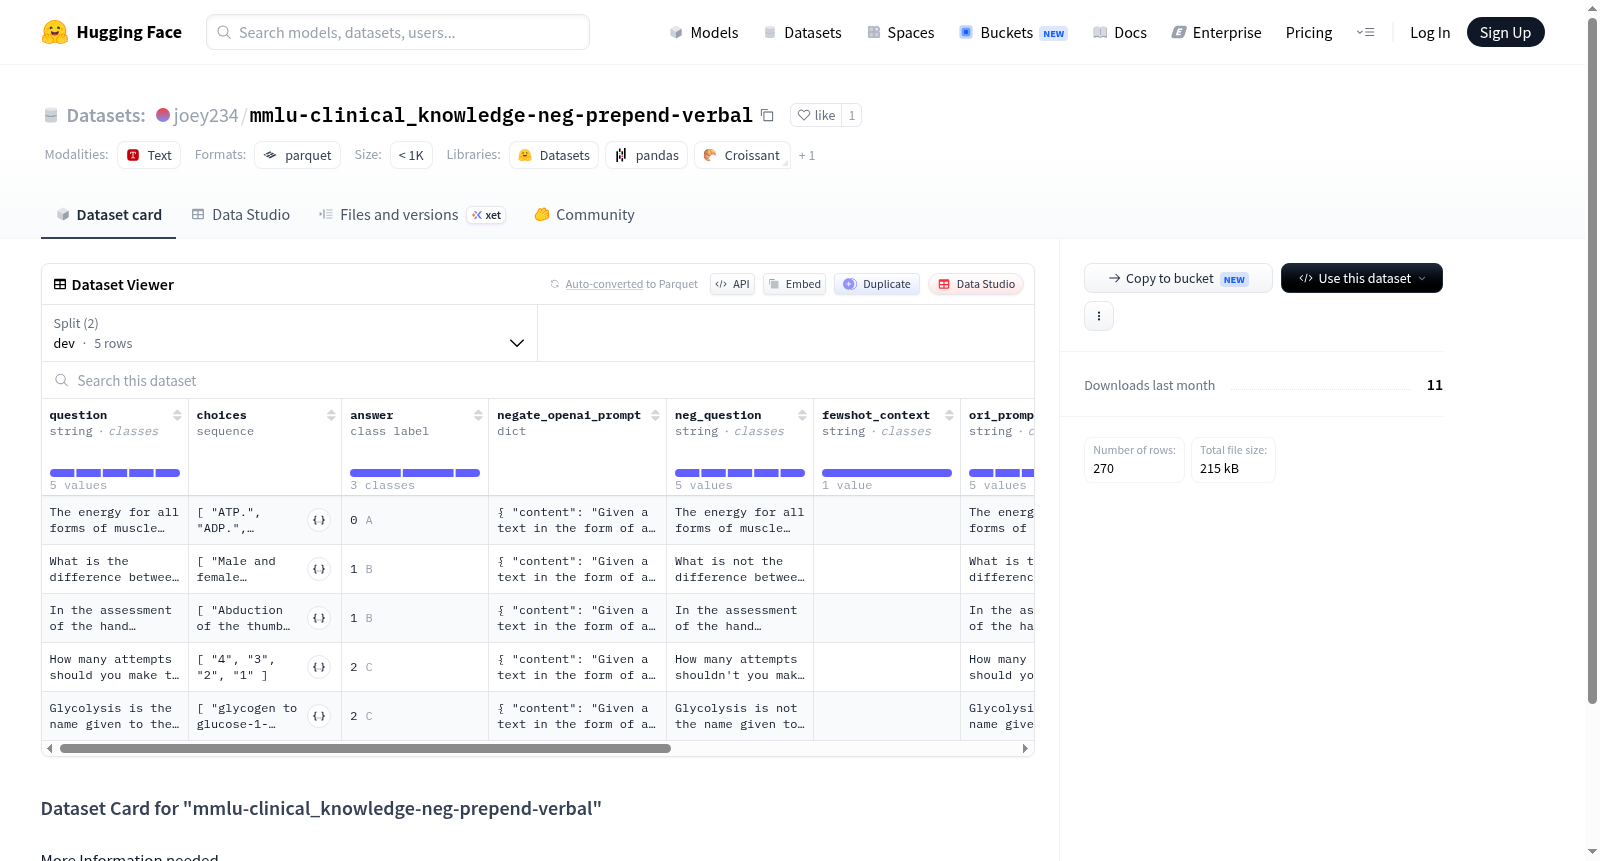Viewport: 1600px width, 861px height.
Task: Select the Dataset card tab
Action: coord(108,215)
